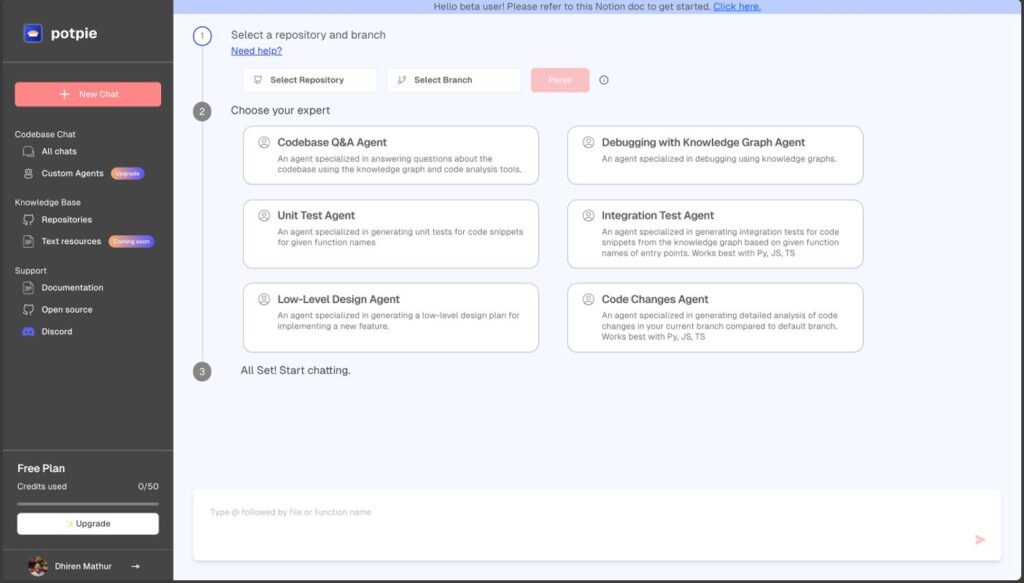1024x583 pixels.
Task: Click the 0/50 credits count
Action: click(x=148, y=486)
